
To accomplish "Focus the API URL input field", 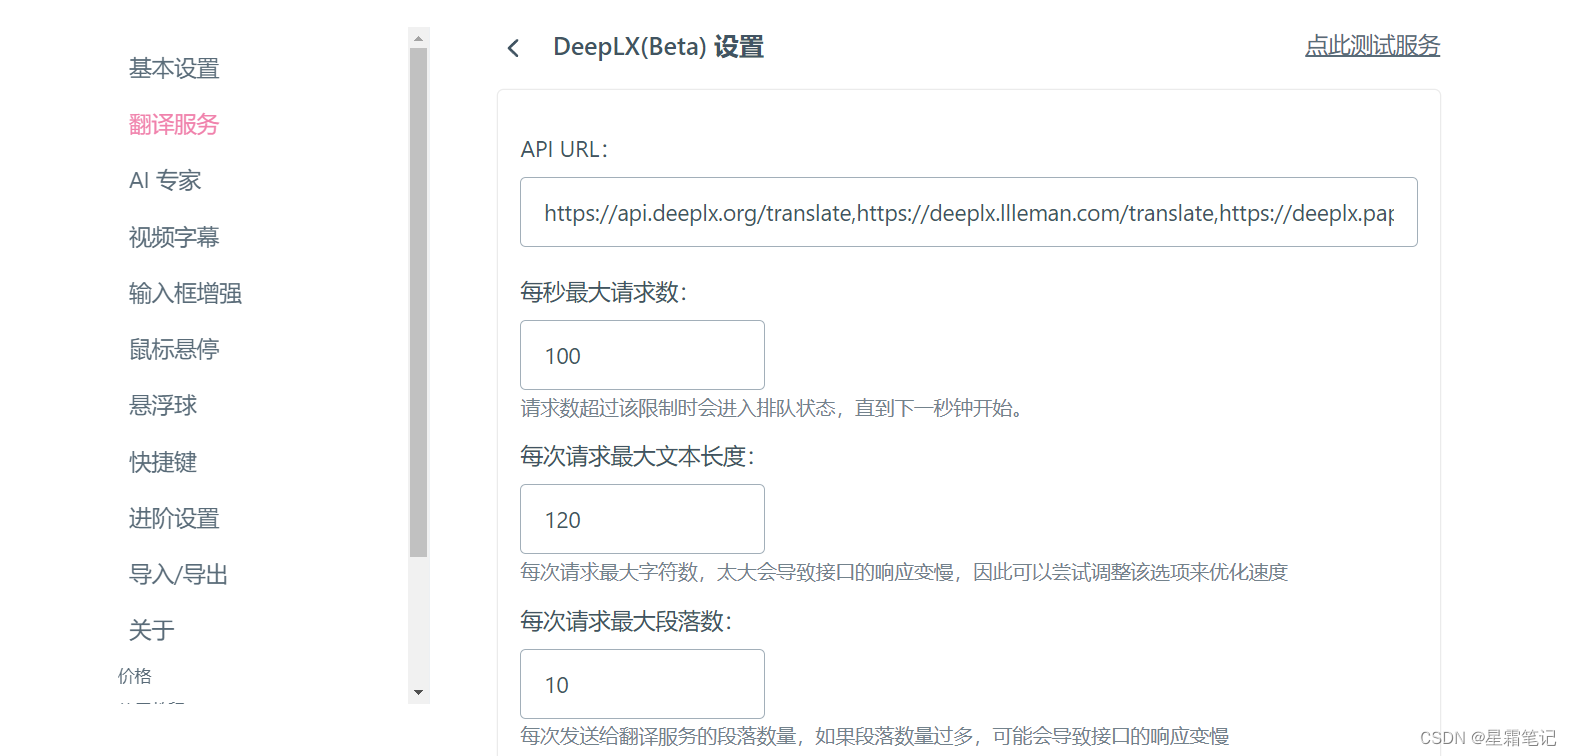I will (968, 212).
